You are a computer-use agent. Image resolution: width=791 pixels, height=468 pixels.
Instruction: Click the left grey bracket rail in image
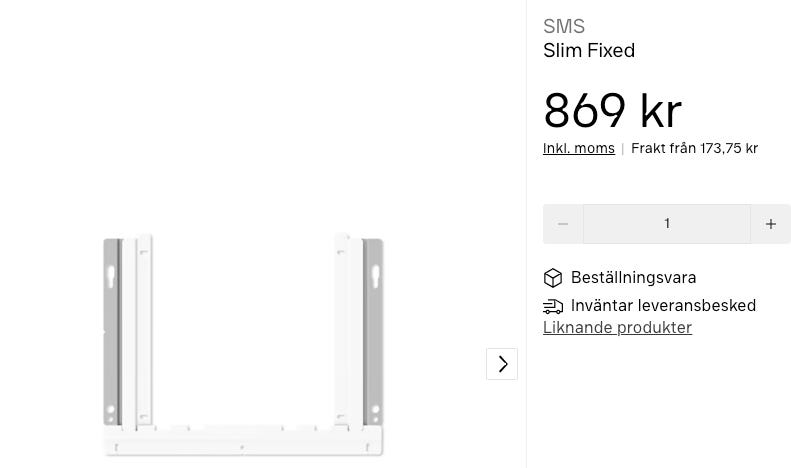click(112, 330)
